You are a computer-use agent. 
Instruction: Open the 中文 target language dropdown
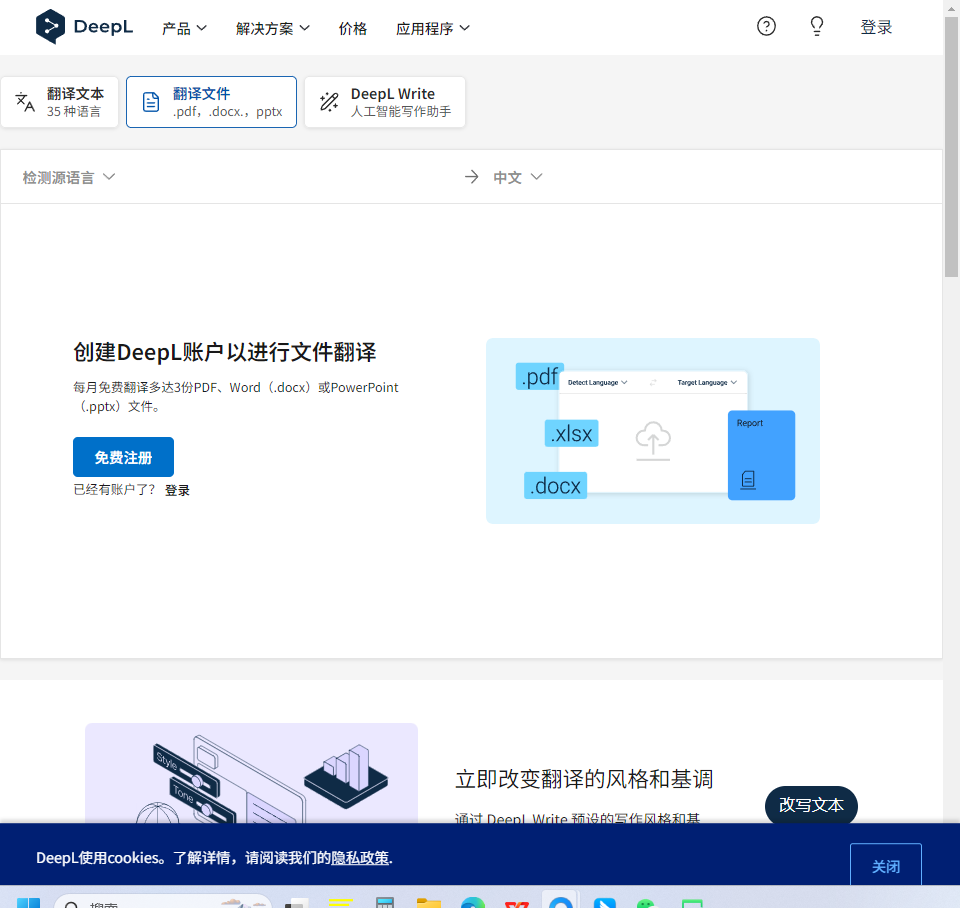[518, 178]
